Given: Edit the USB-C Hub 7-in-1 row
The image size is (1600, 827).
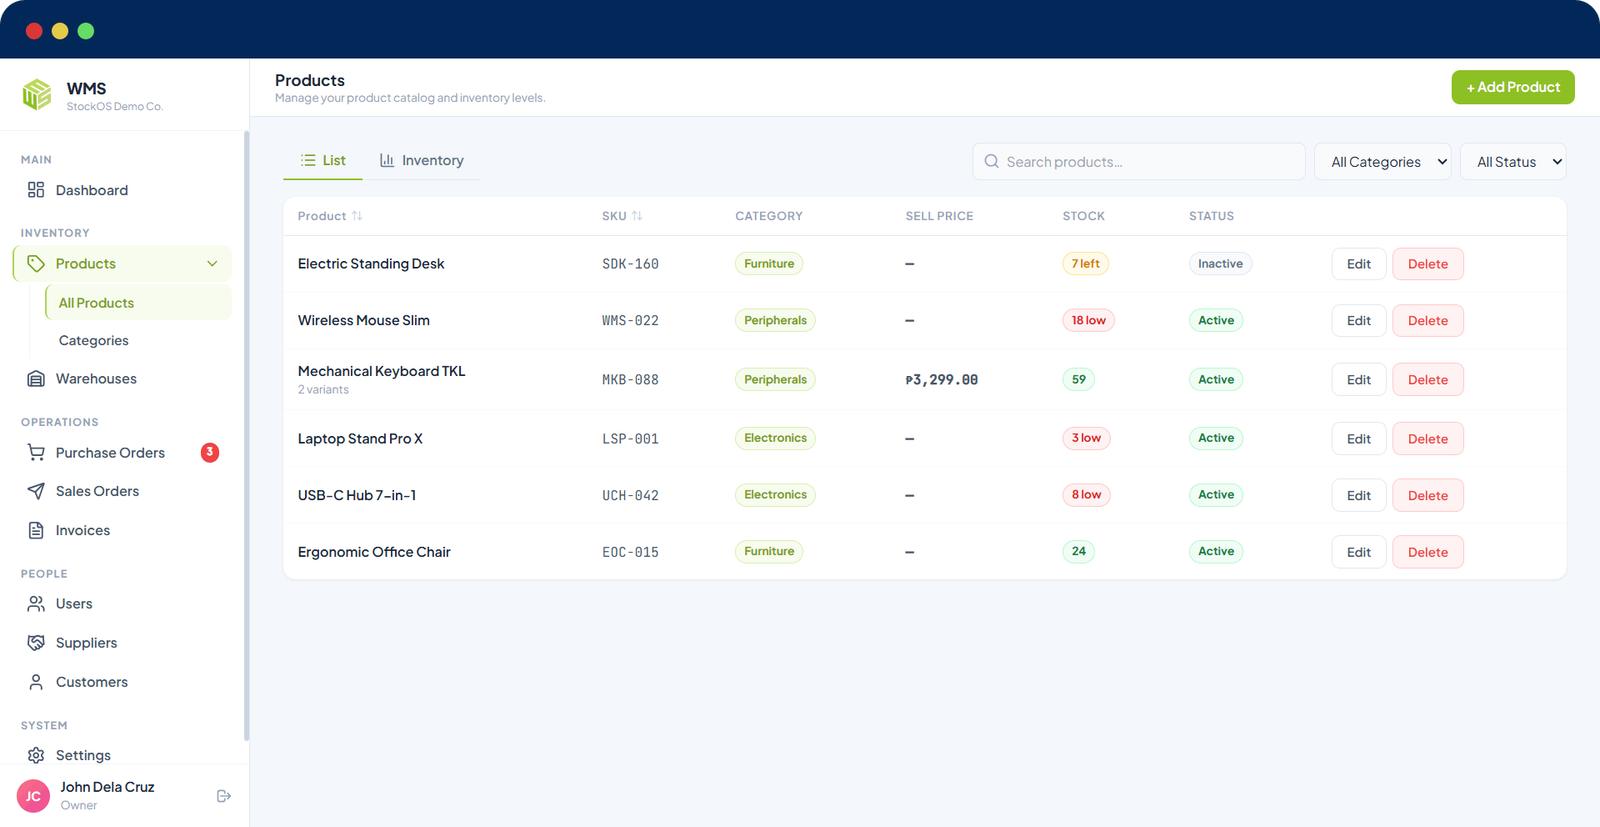Looking at the screenshot, I should [1359, 496].
